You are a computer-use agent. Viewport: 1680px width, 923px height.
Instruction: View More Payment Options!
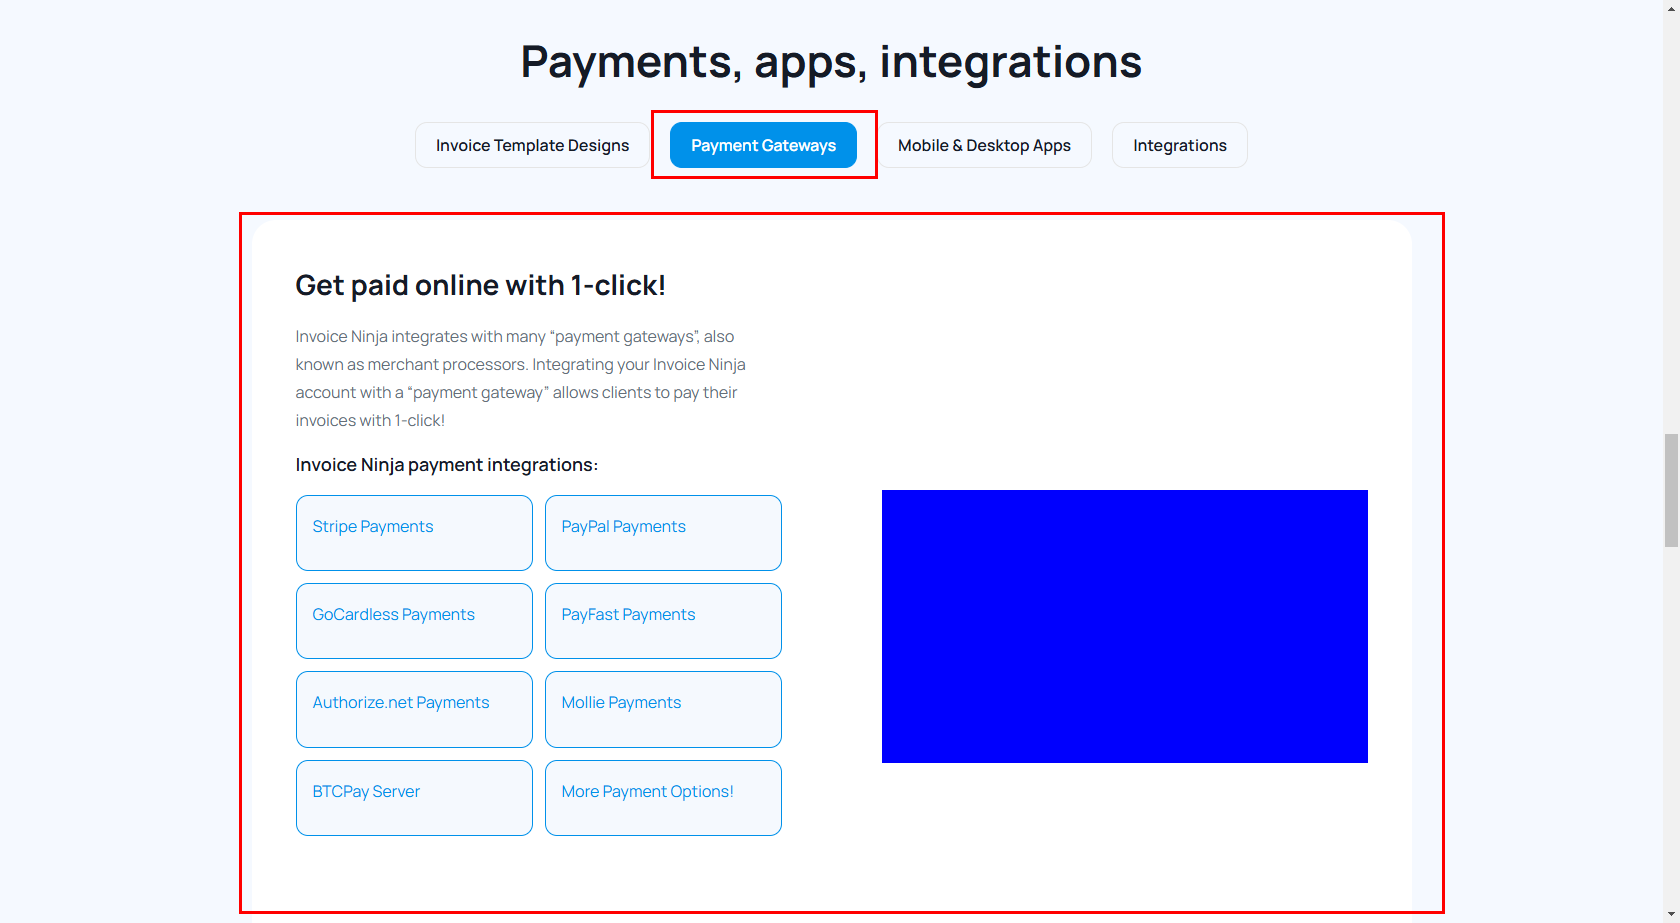click(663, 797)
